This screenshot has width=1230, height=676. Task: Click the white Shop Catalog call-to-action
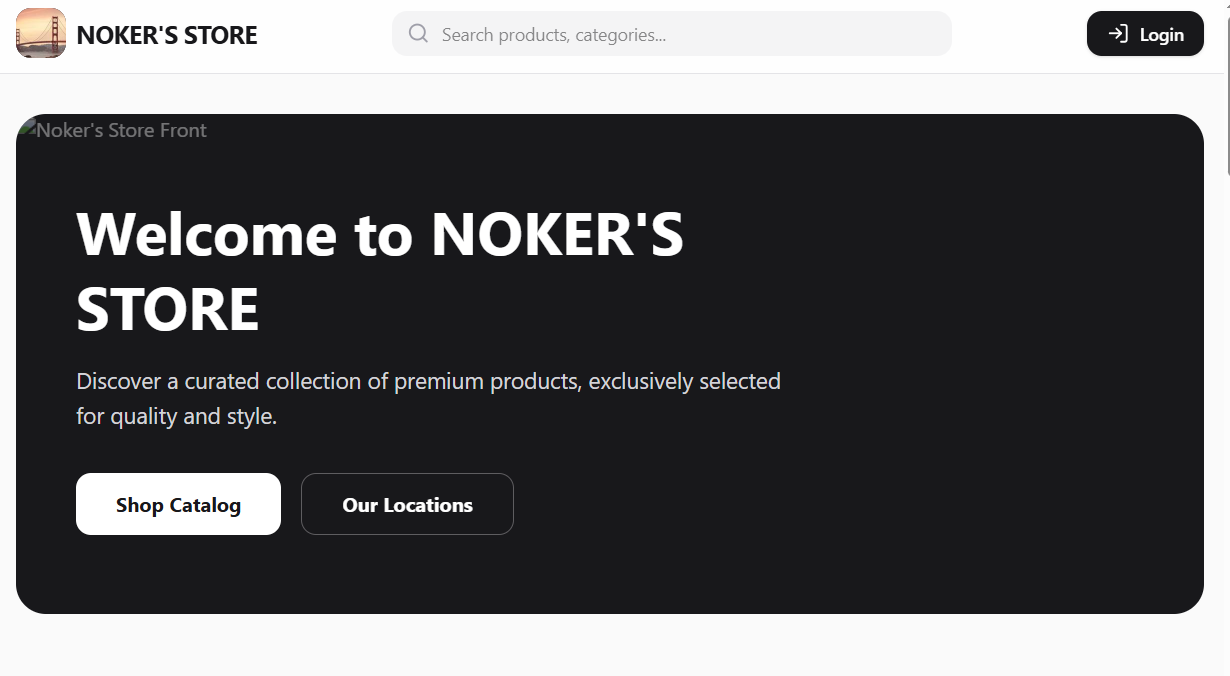coord(178,504)
